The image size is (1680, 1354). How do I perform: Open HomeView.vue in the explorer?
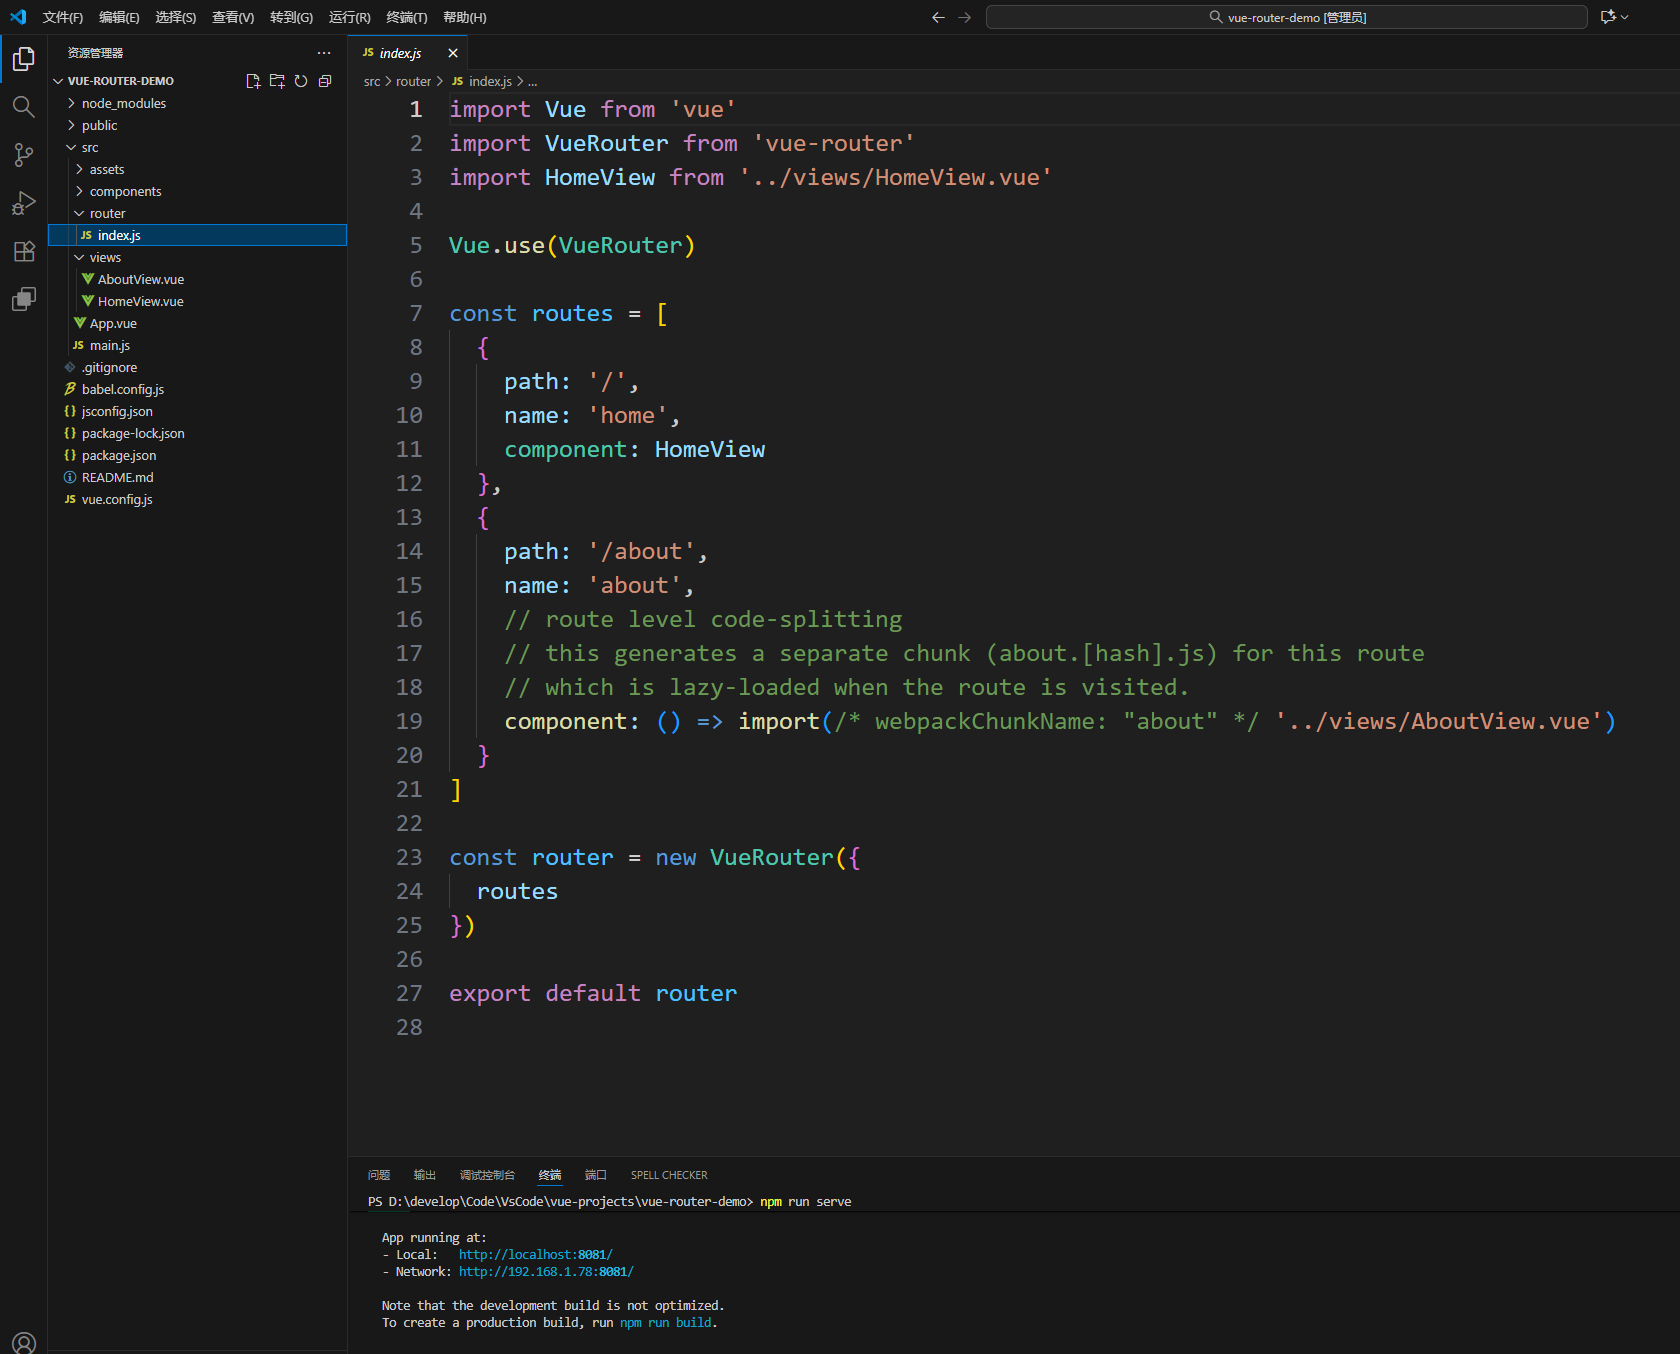141,301
